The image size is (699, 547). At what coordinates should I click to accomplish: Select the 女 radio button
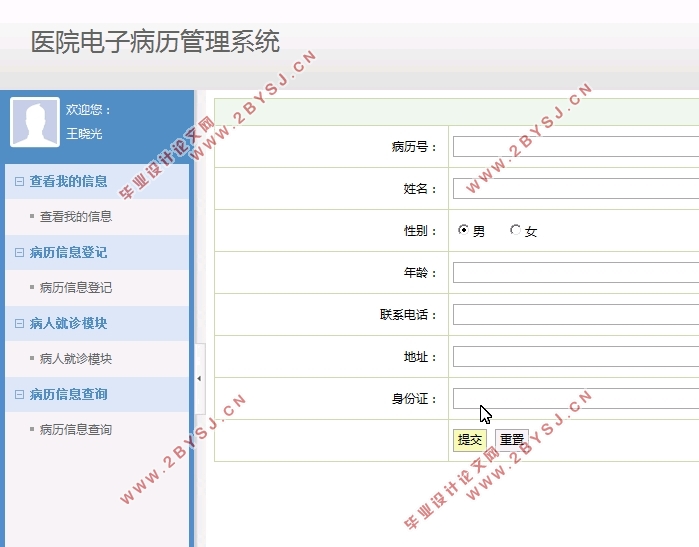coord(515,230)
